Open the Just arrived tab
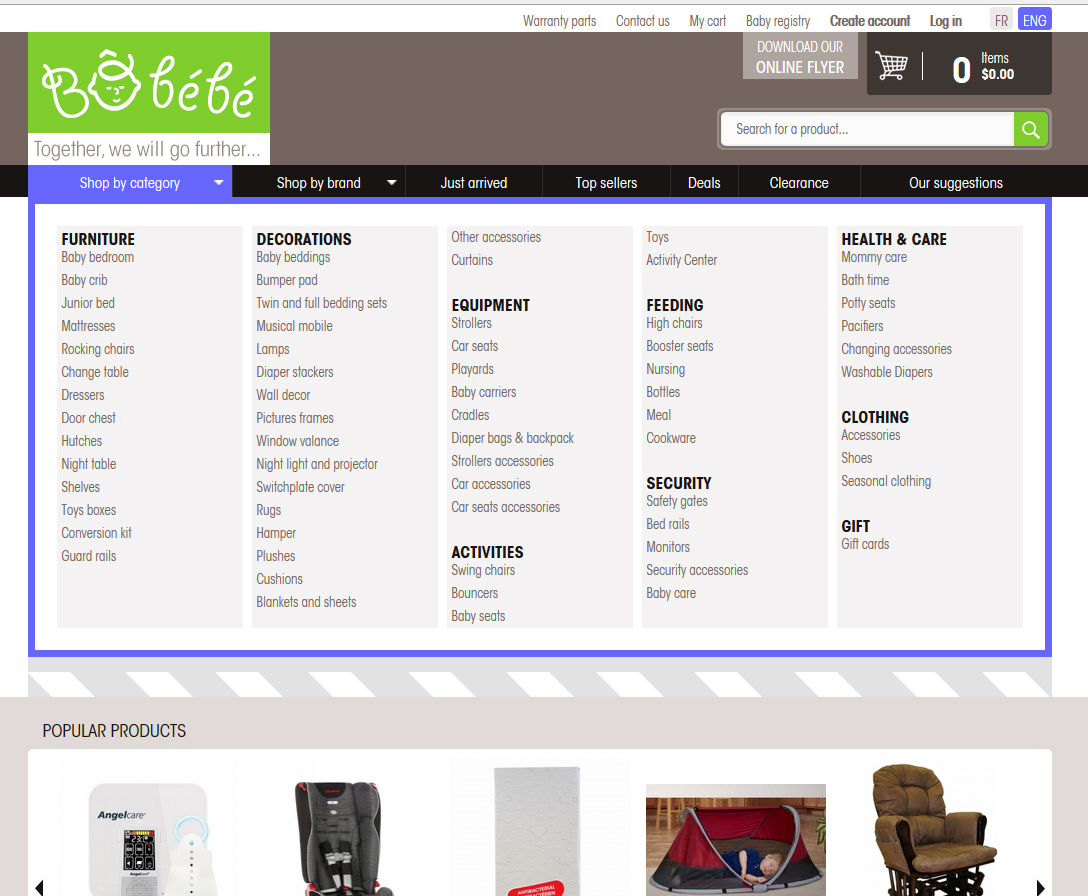The image size is (1088, 896). pos(474,183)
